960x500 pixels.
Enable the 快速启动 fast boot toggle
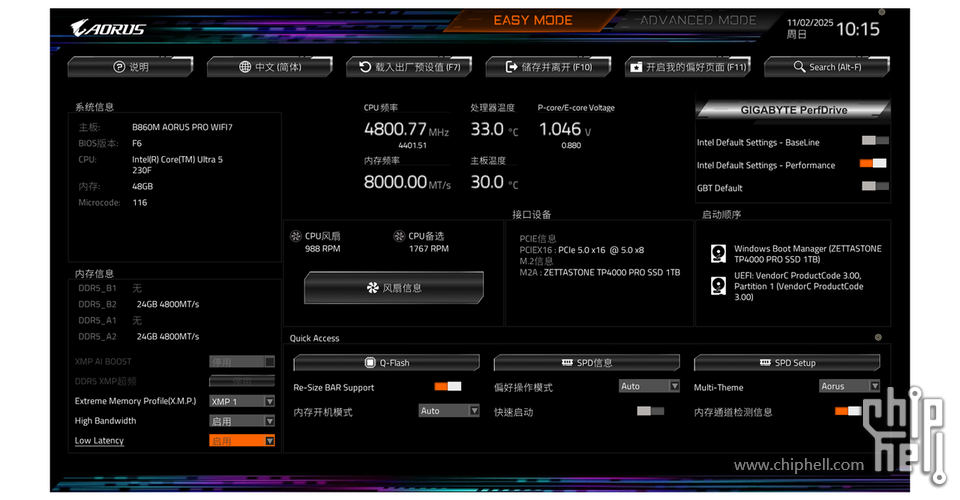coord(650,411)
